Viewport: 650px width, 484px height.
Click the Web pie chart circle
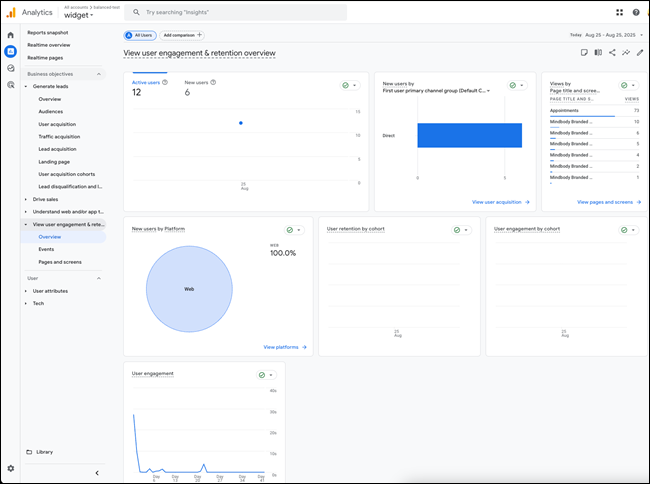pyautogui.click(x=189, y=289)
